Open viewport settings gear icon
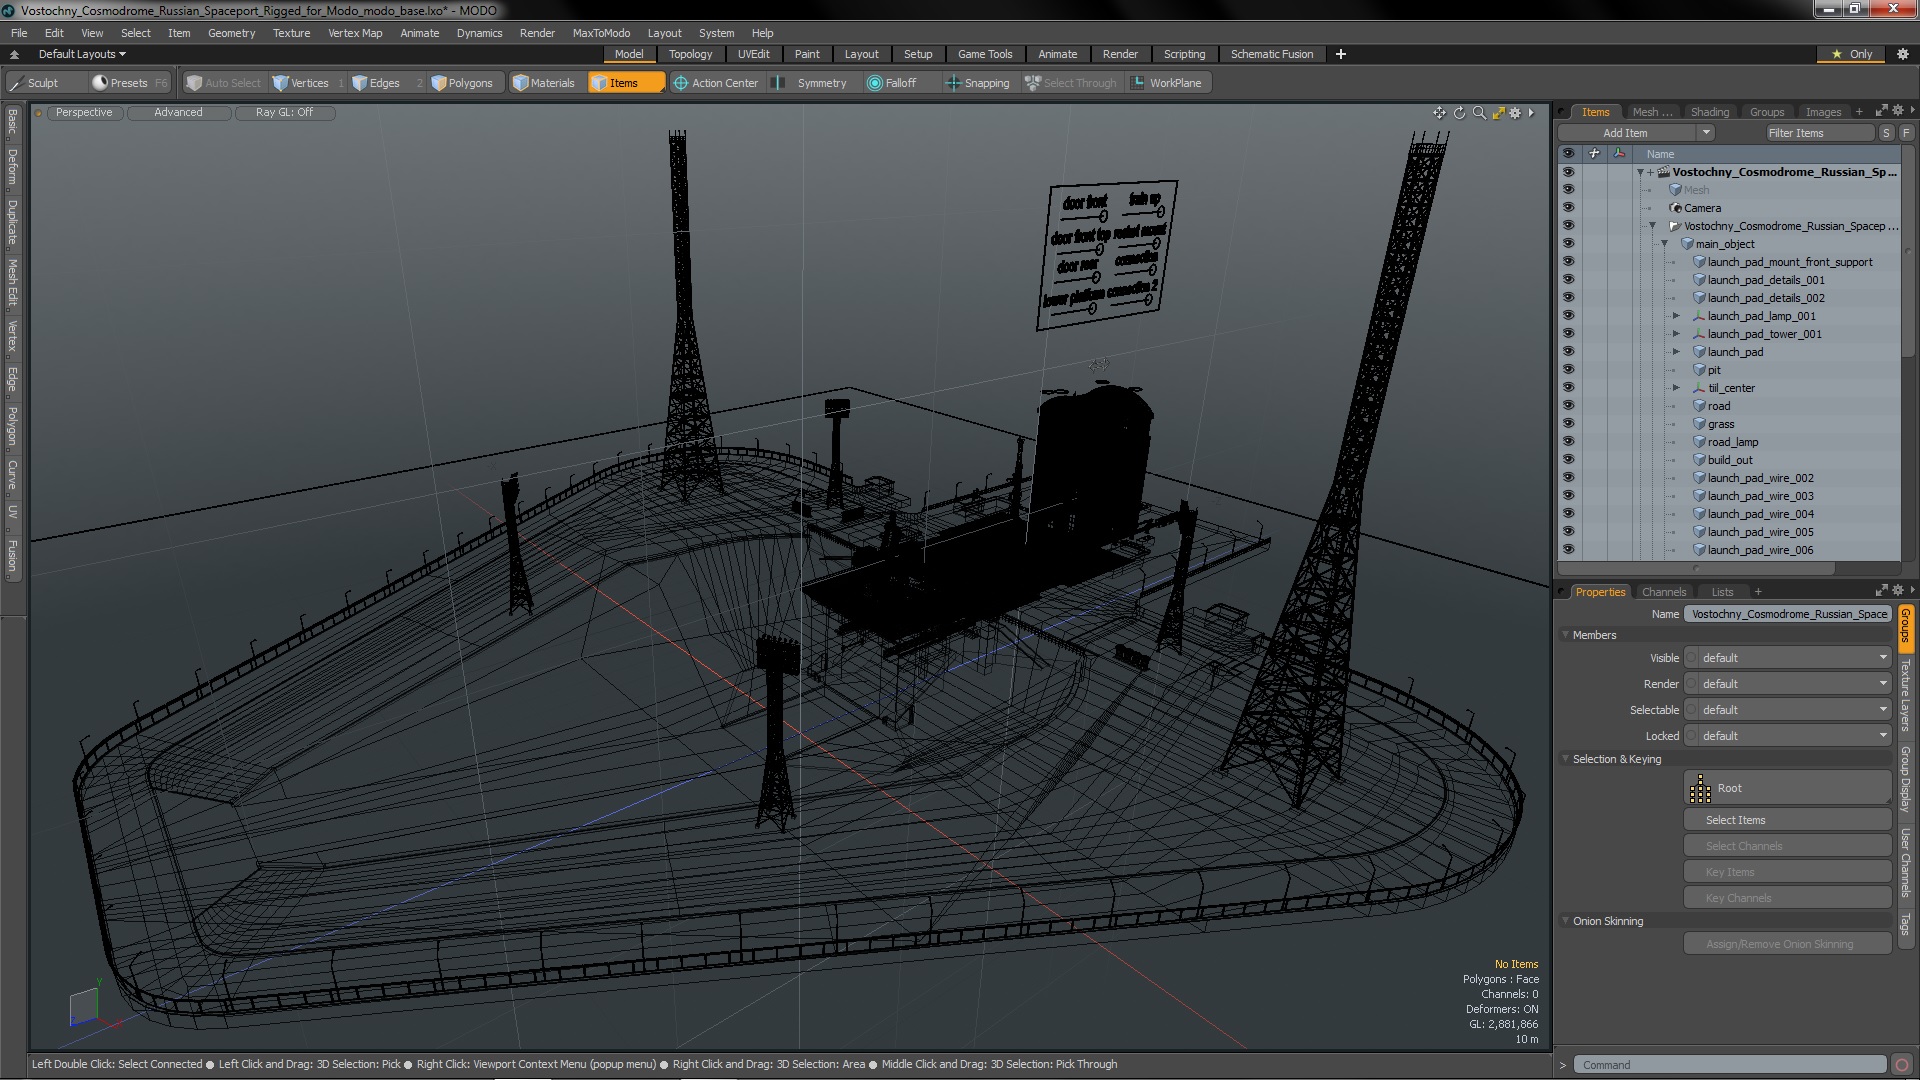1920x1080 pixels. coord(1515,113)
